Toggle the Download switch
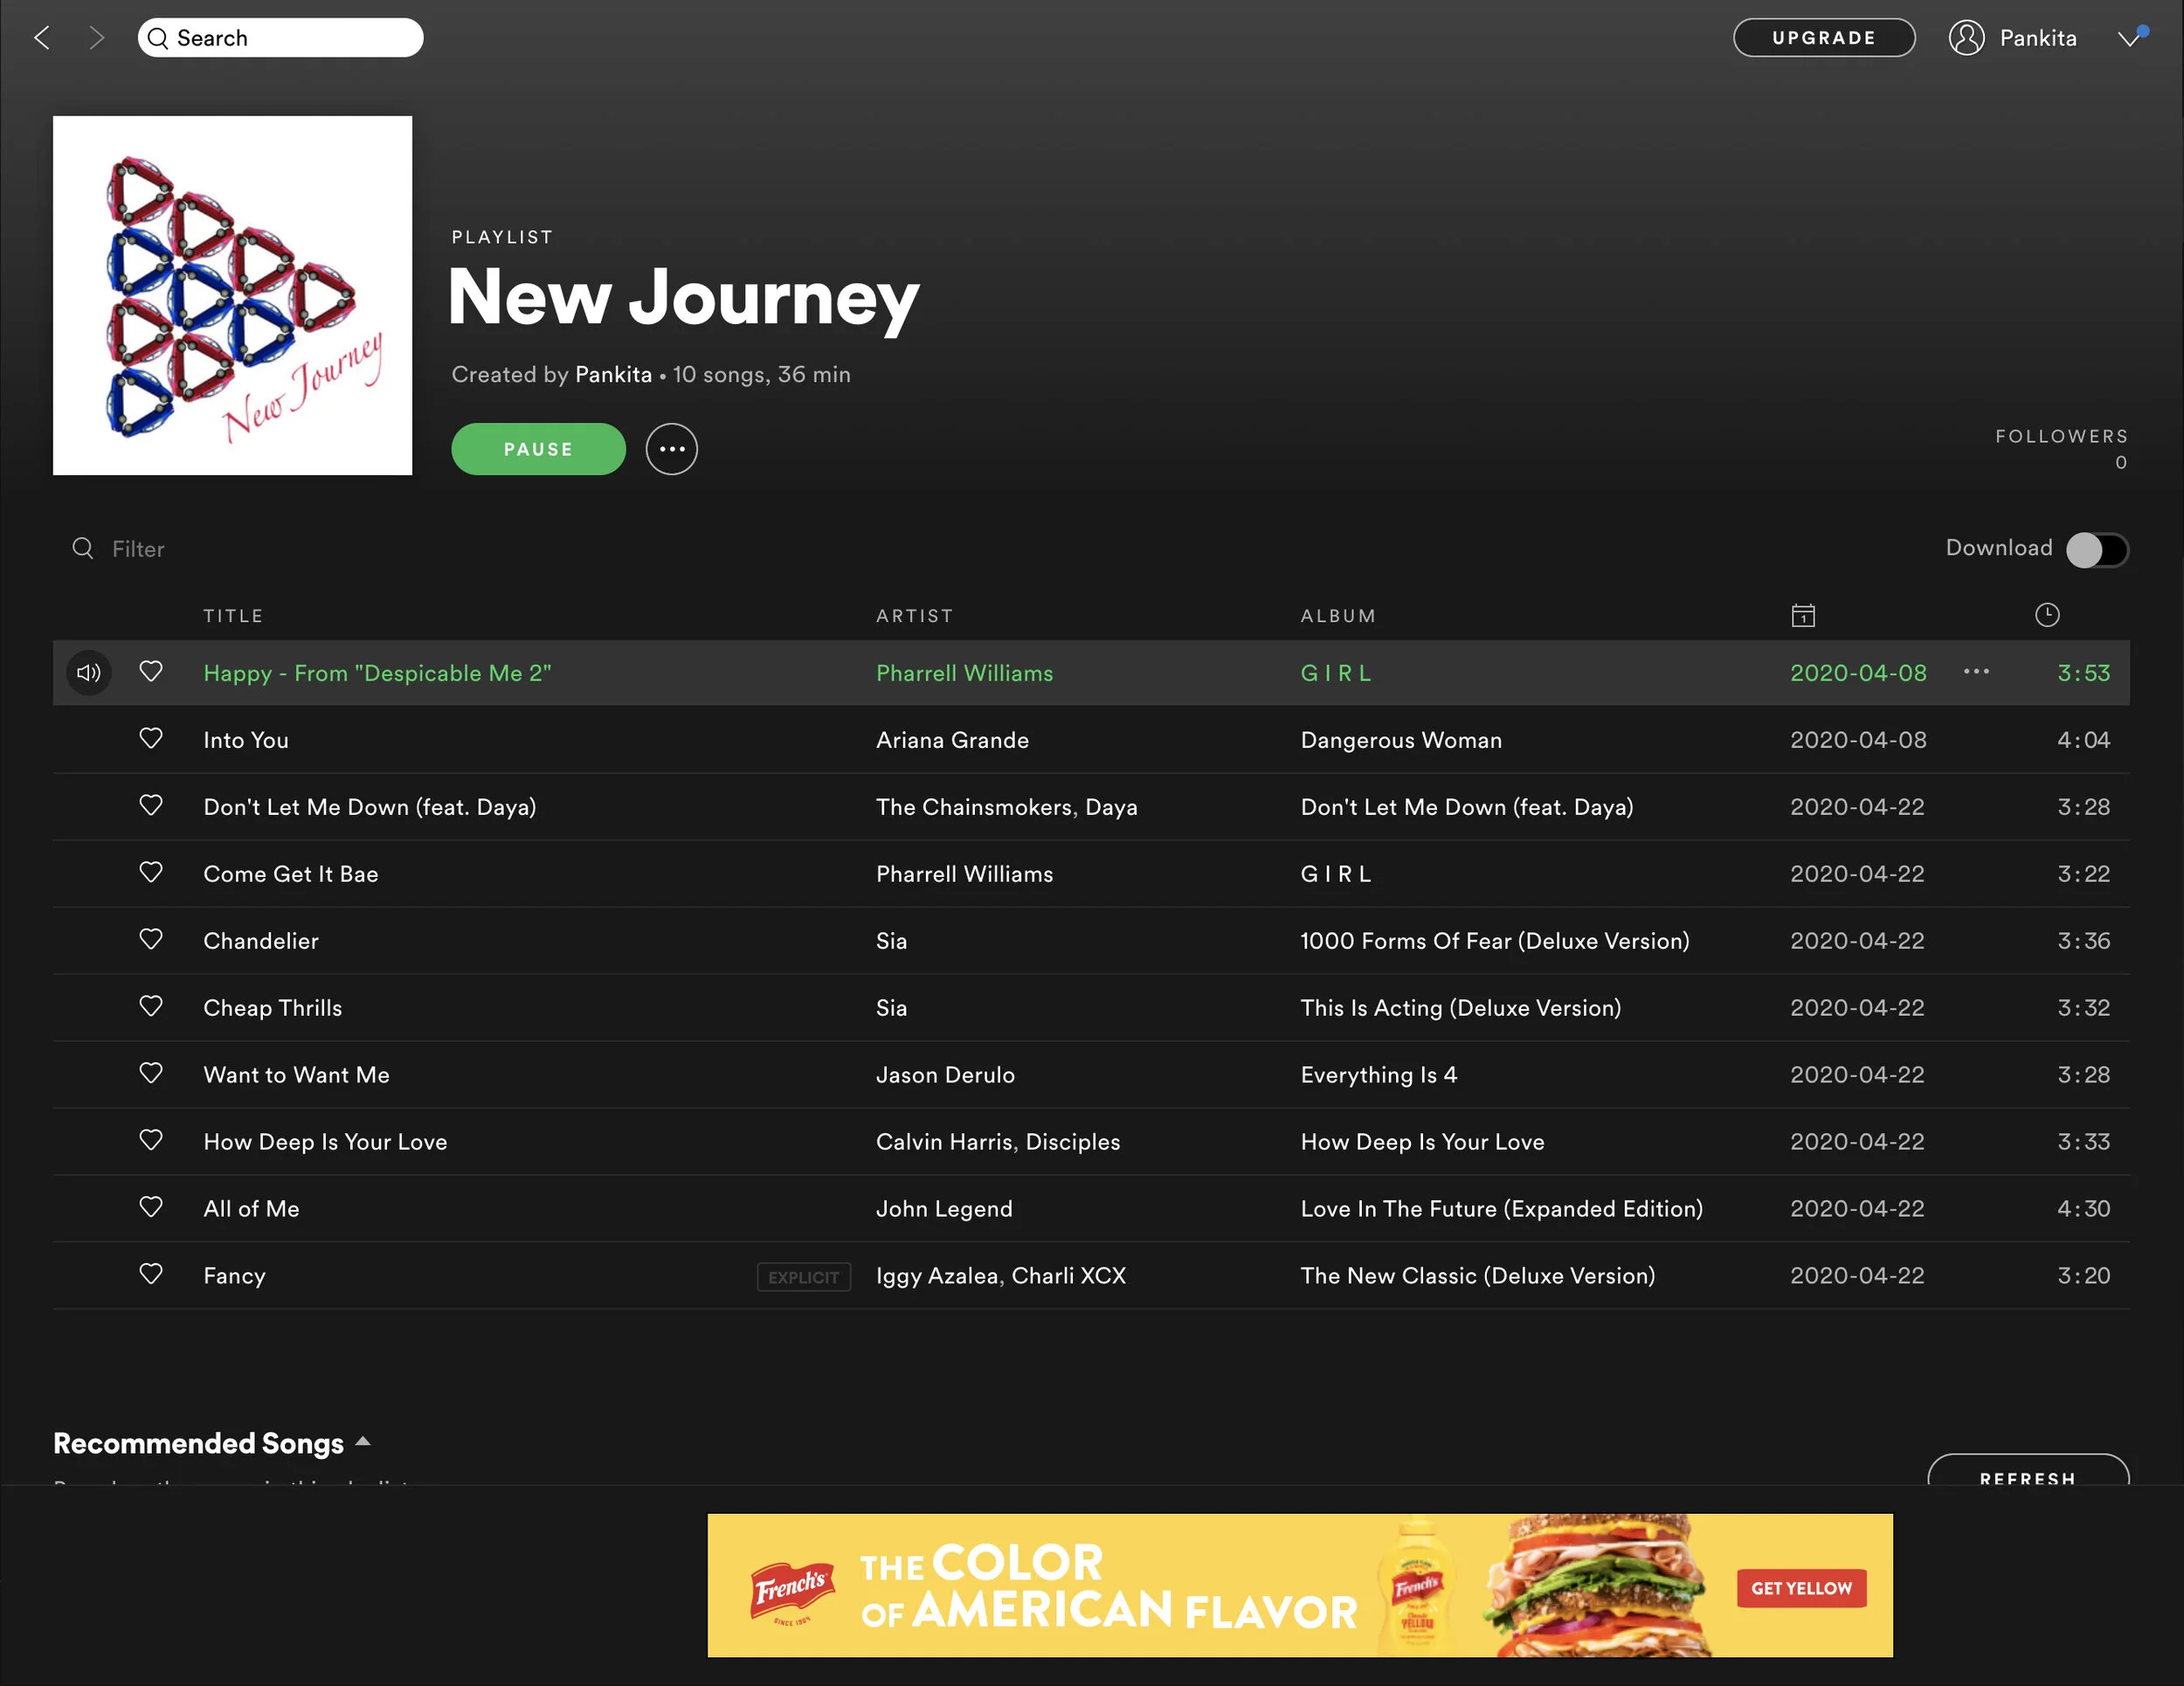 (2097, 549)
